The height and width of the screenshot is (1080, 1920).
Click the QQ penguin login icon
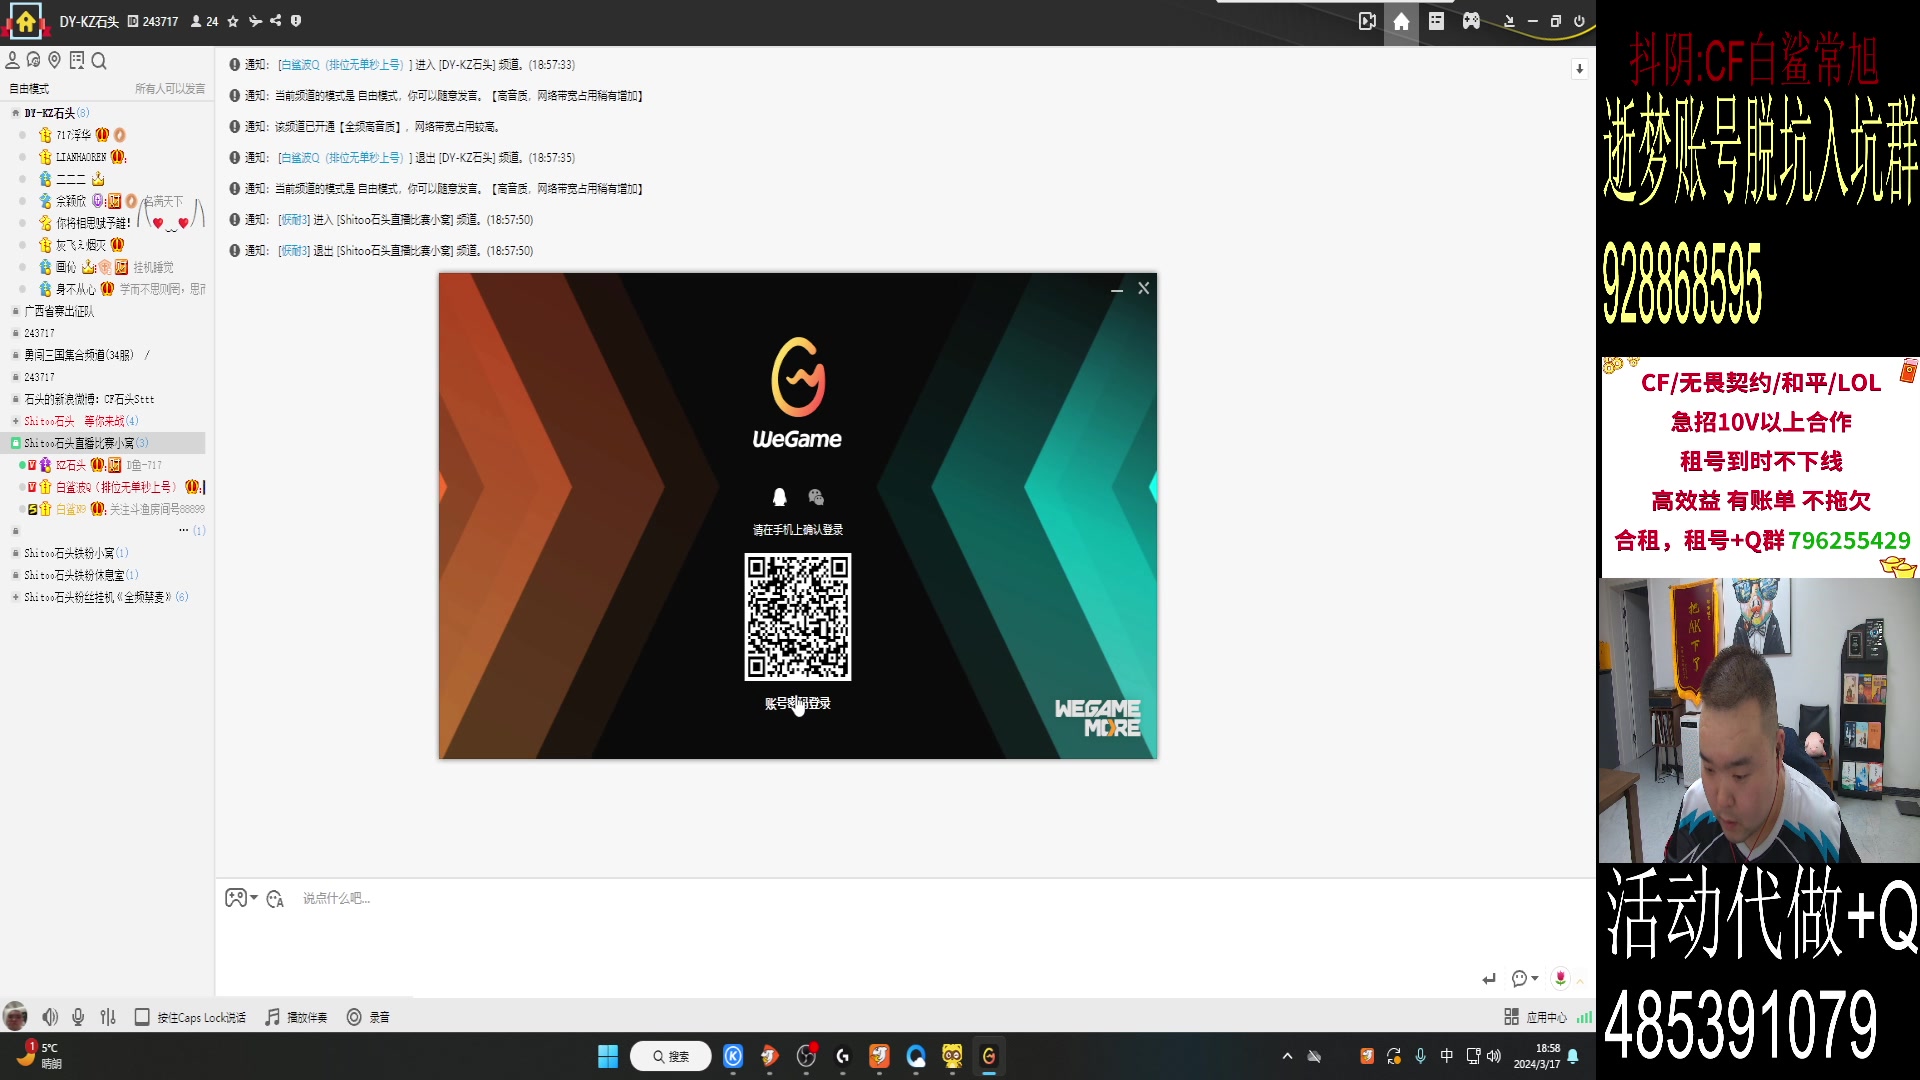(779, 497)
